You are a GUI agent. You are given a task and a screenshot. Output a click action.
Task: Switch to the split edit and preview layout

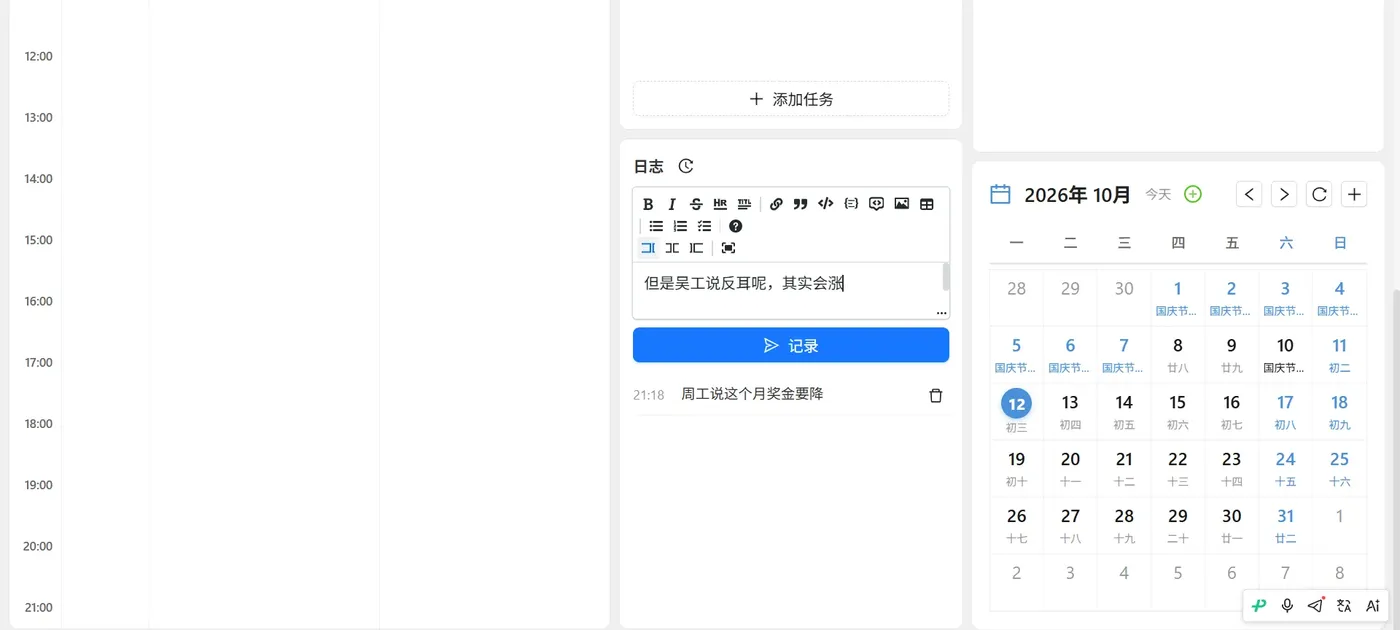click(x=672, y=248)
